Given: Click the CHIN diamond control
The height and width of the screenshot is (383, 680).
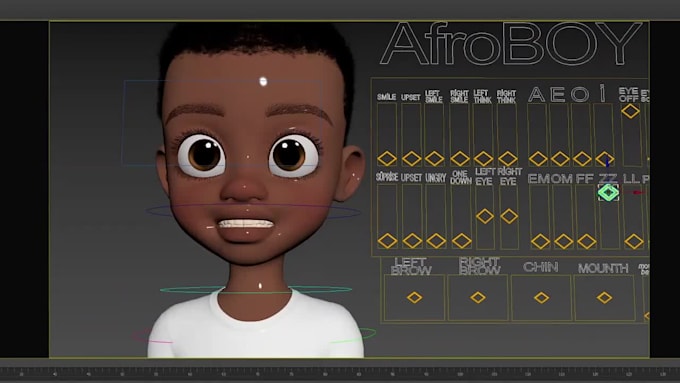Looking at the screenshot, I should 542,298.
